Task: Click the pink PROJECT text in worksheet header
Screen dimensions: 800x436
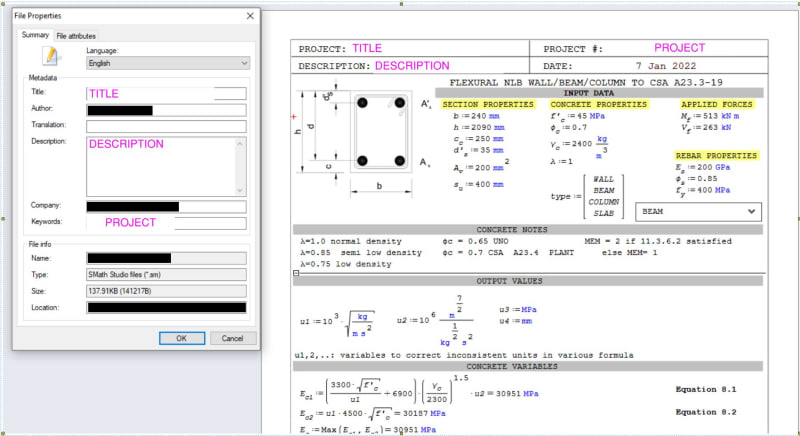Action: point(680,48)
